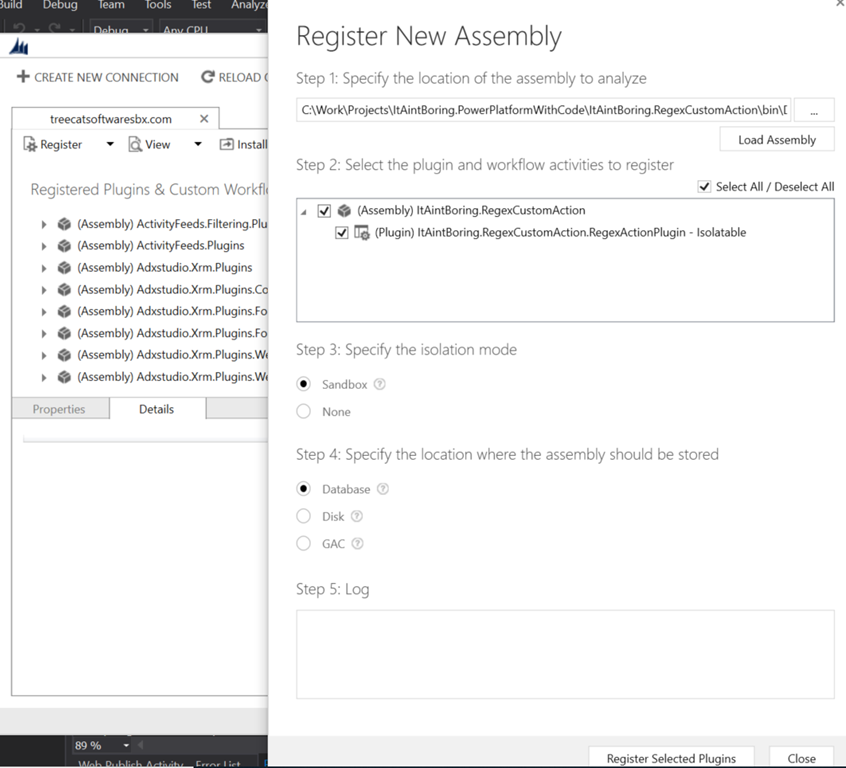Viewport: 846px width, 768px height.
Task: Switch to the Details tab
Action: (157, 409)
